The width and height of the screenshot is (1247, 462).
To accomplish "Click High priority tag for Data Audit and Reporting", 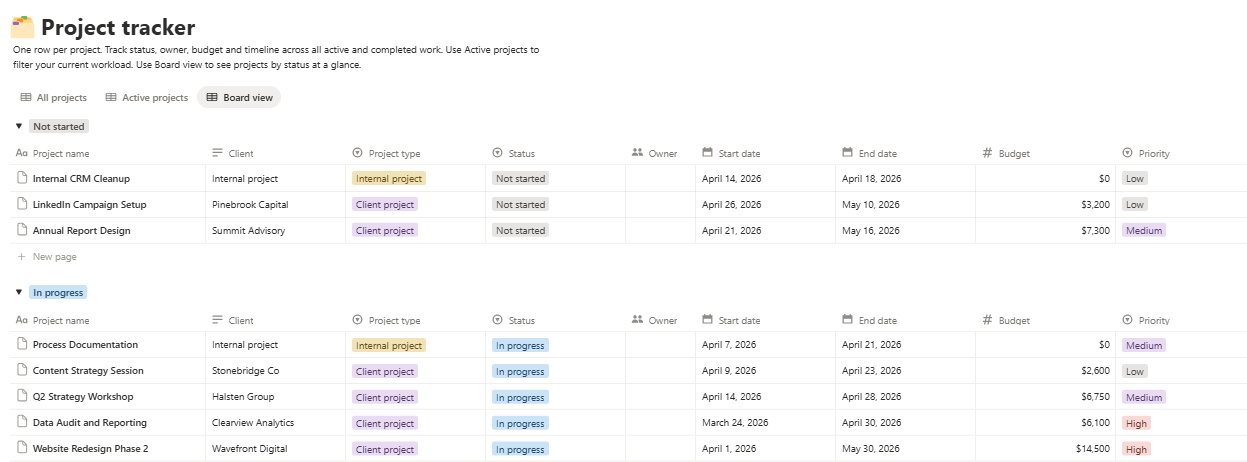I will (1136, 422).
